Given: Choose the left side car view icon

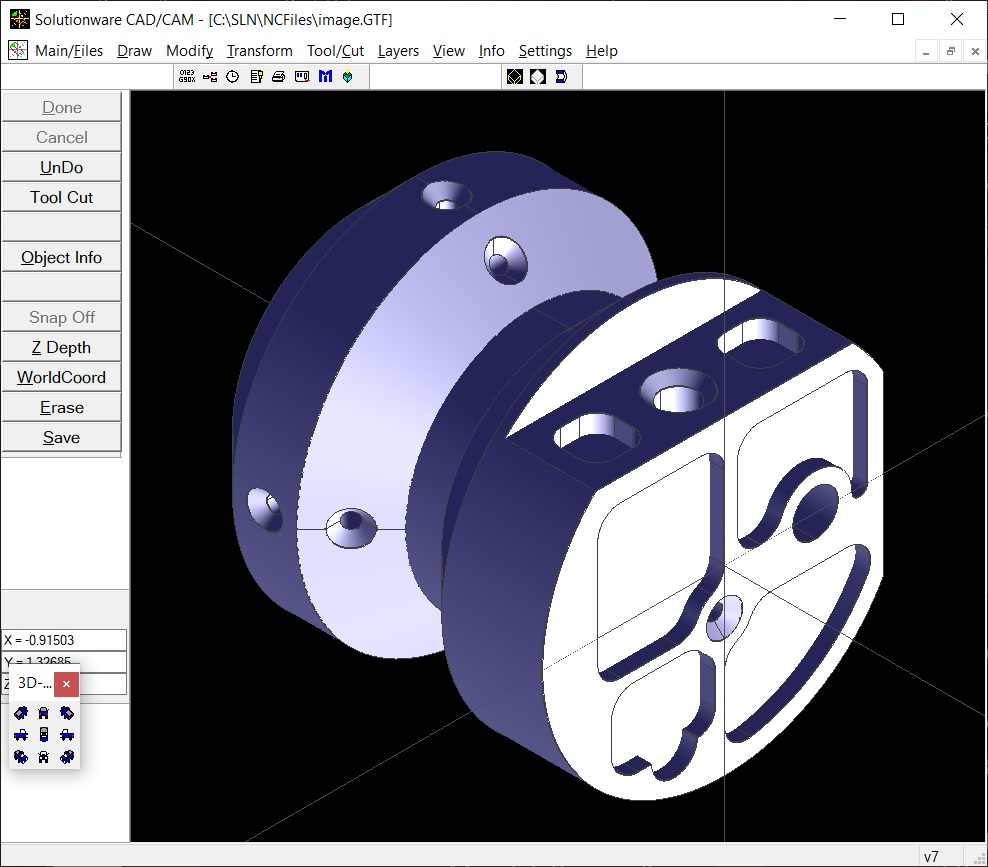Looking at the screenshot, I should pos(21,735).
